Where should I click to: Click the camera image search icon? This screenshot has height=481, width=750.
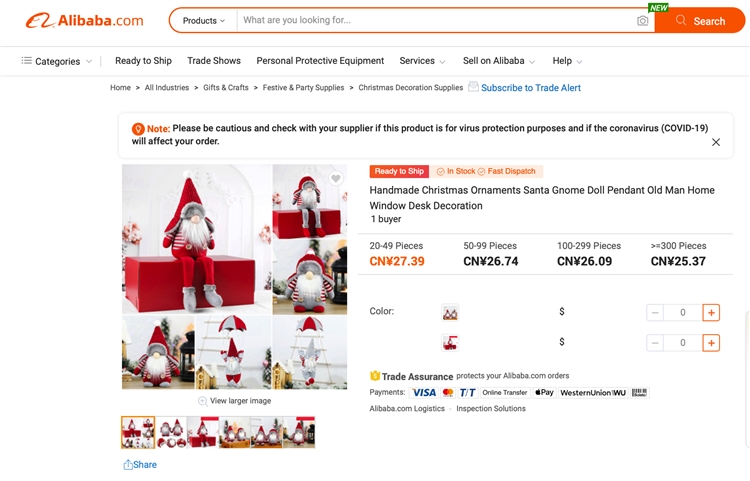(x=643, y=21)
